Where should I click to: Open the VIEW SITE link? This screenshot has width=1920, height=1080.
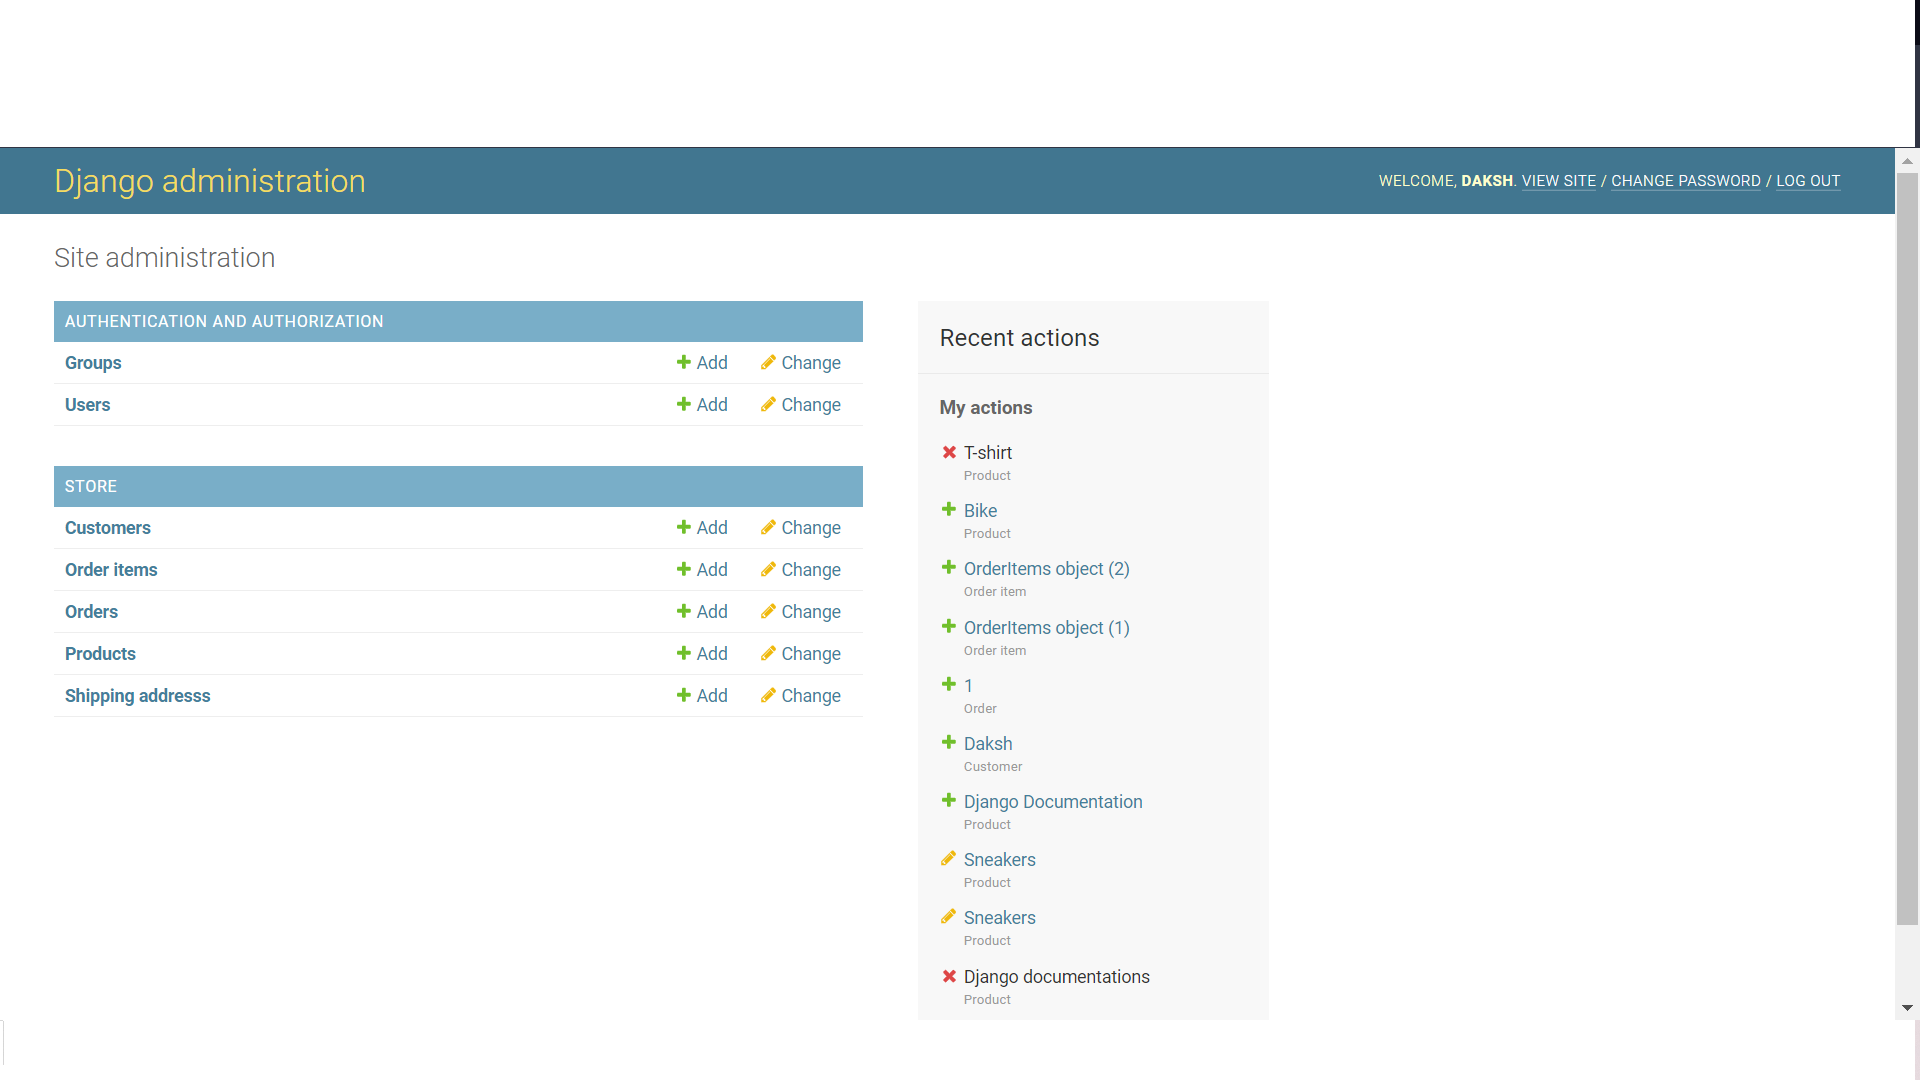point(1559,181)
